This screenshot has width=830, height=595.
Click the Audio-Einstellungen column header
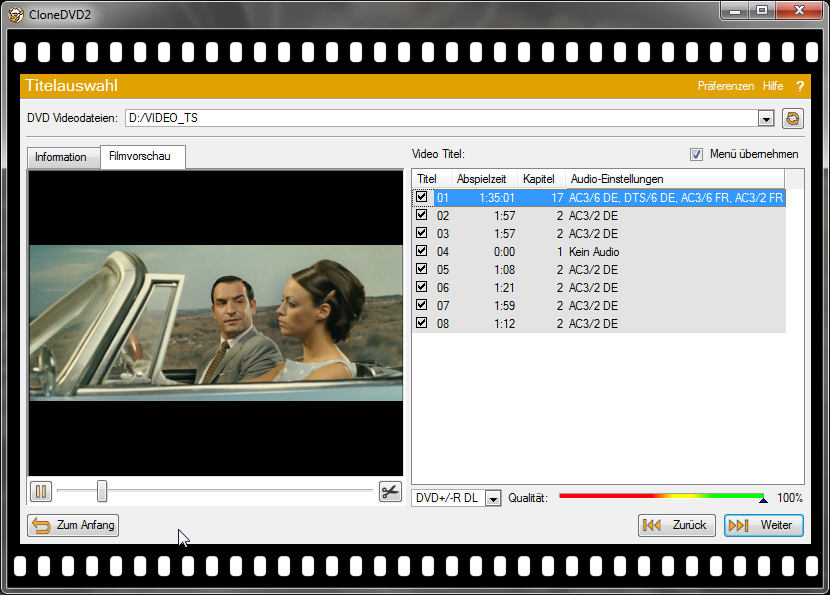[x=675, y=179]
